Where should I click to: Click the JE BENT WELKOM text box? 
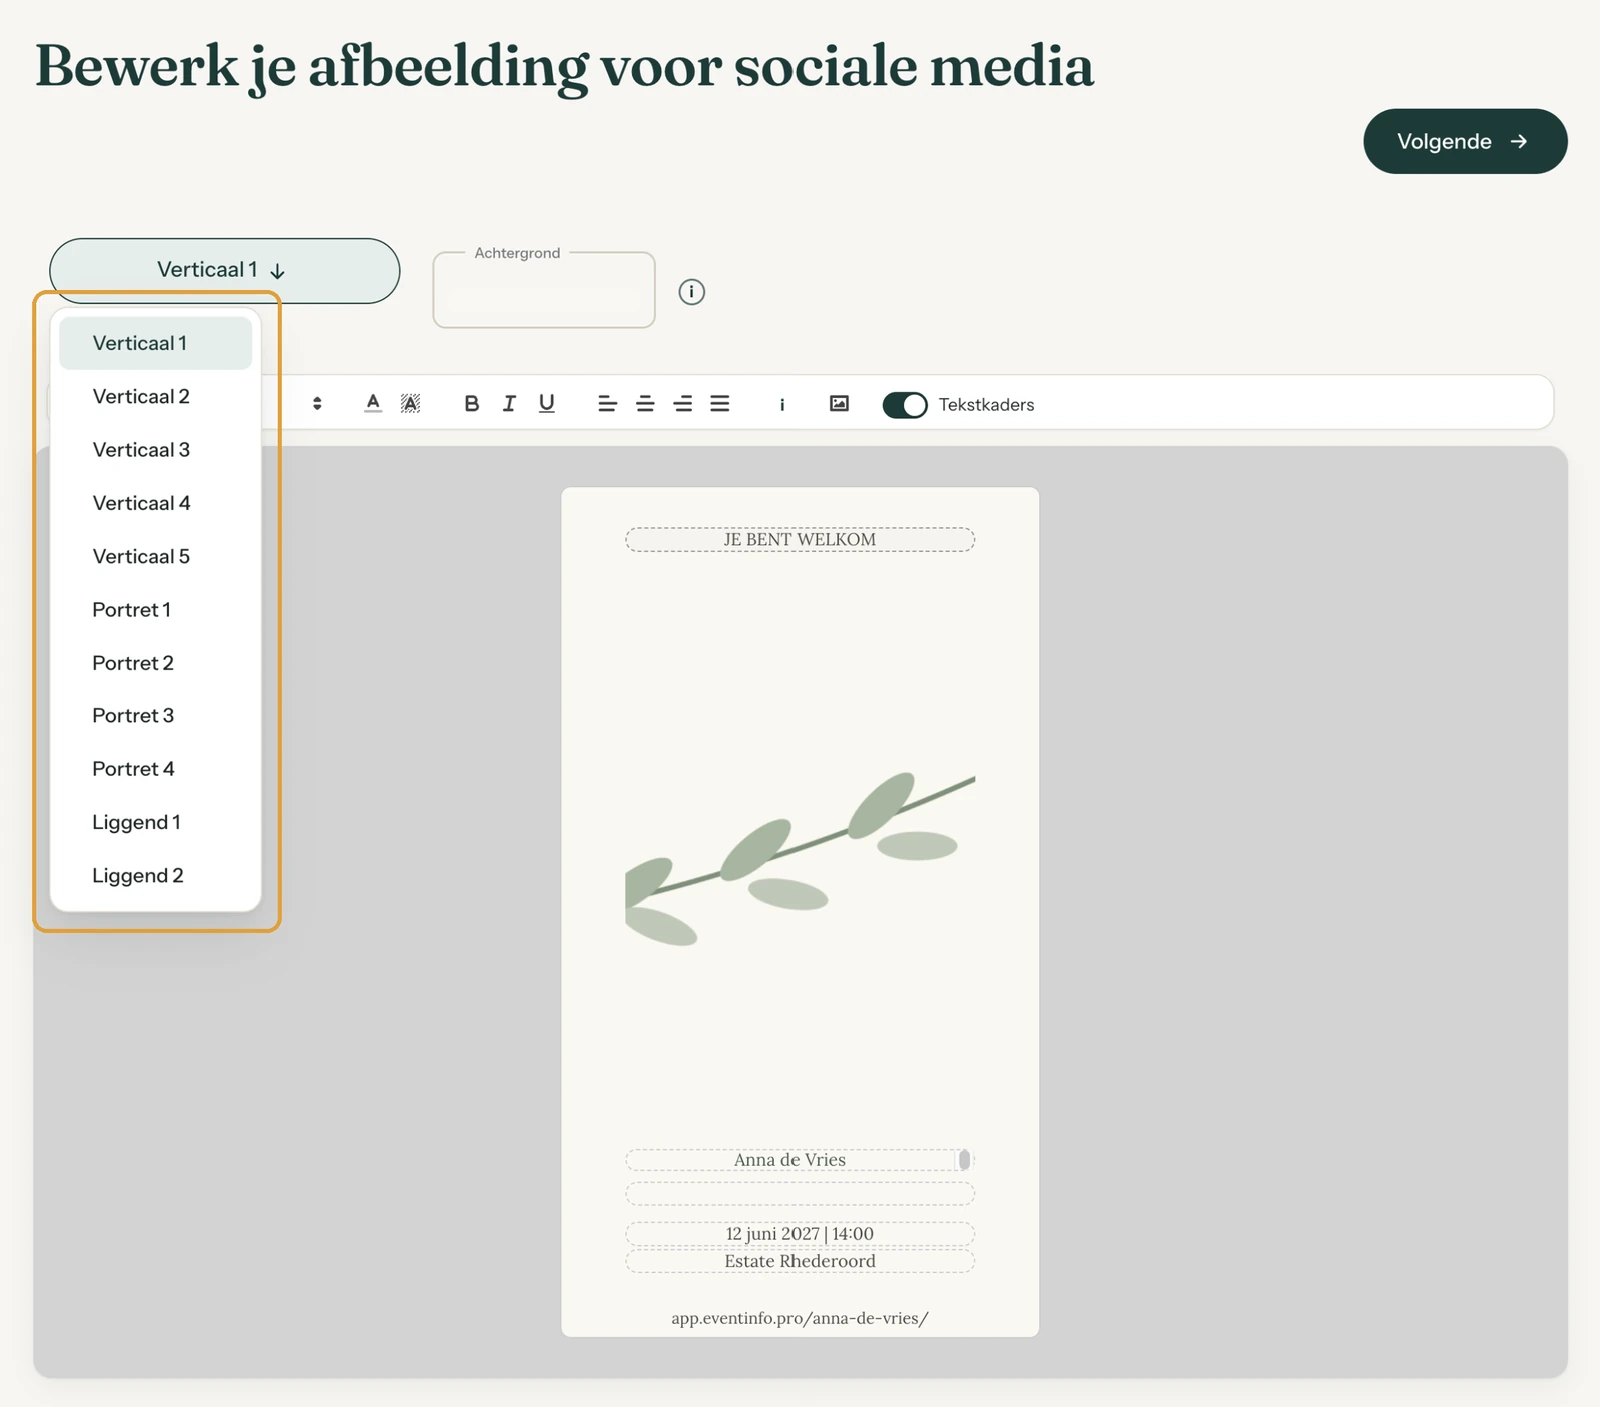(x=800, y=540)
